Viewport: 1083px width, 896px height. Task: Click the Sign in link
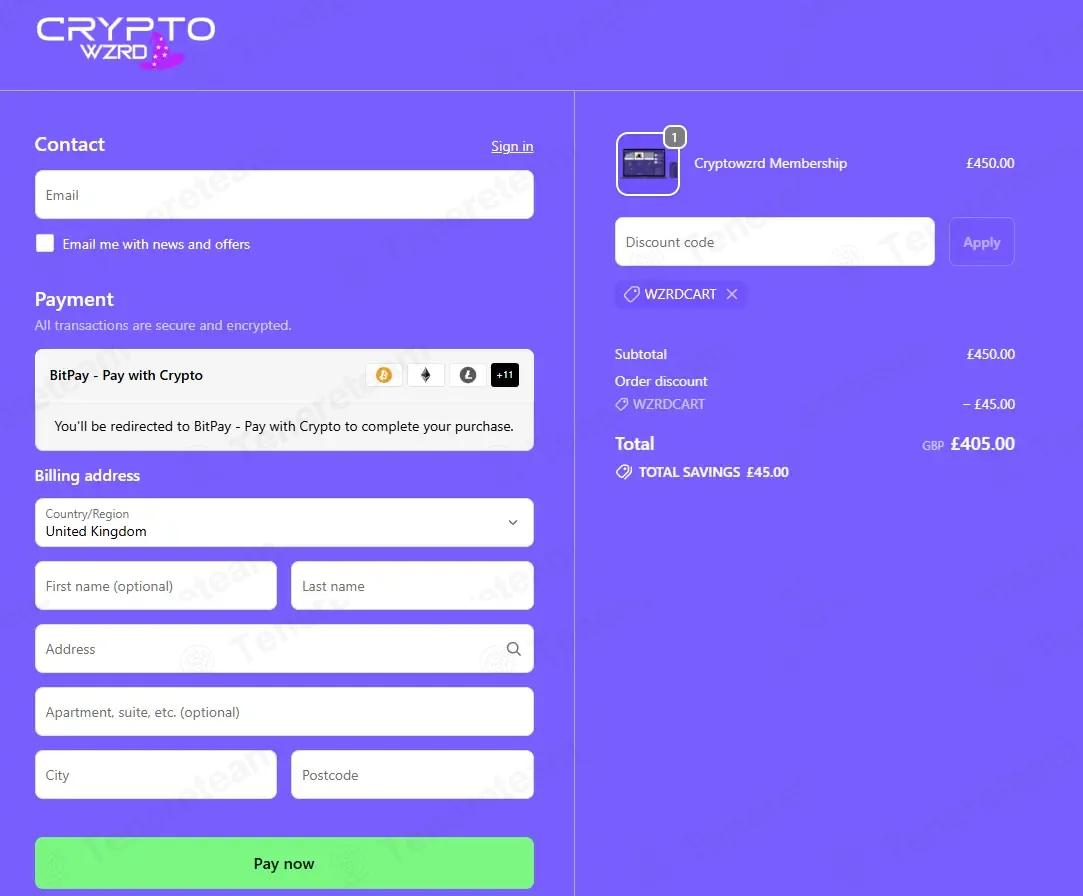[512, 146]
